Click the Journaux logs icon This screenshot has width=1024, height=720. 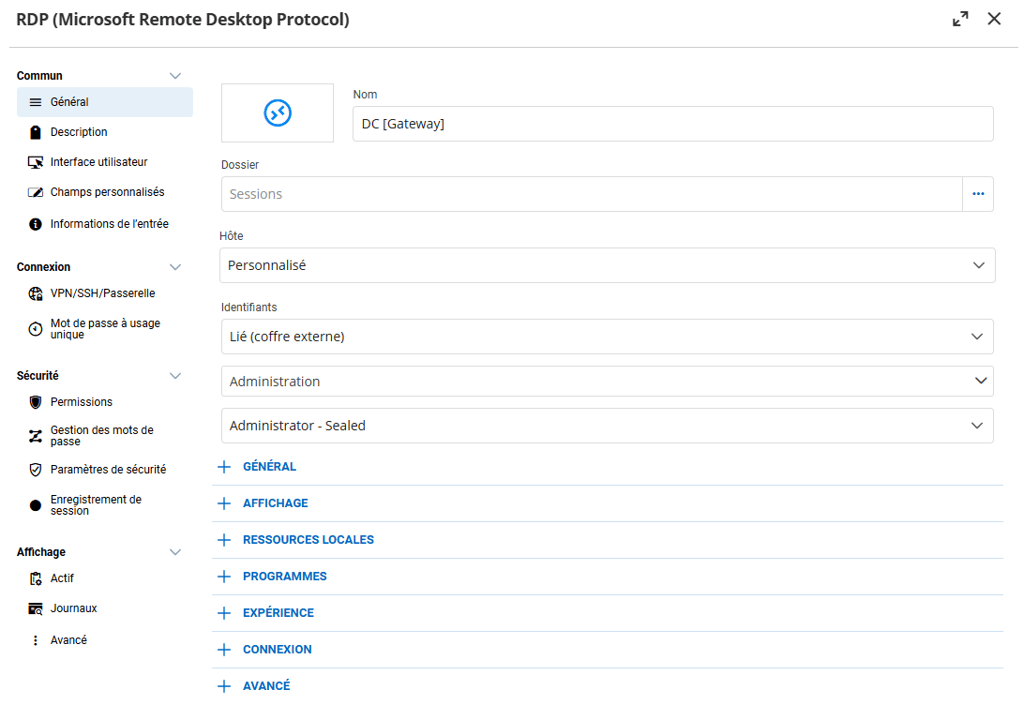35,609
